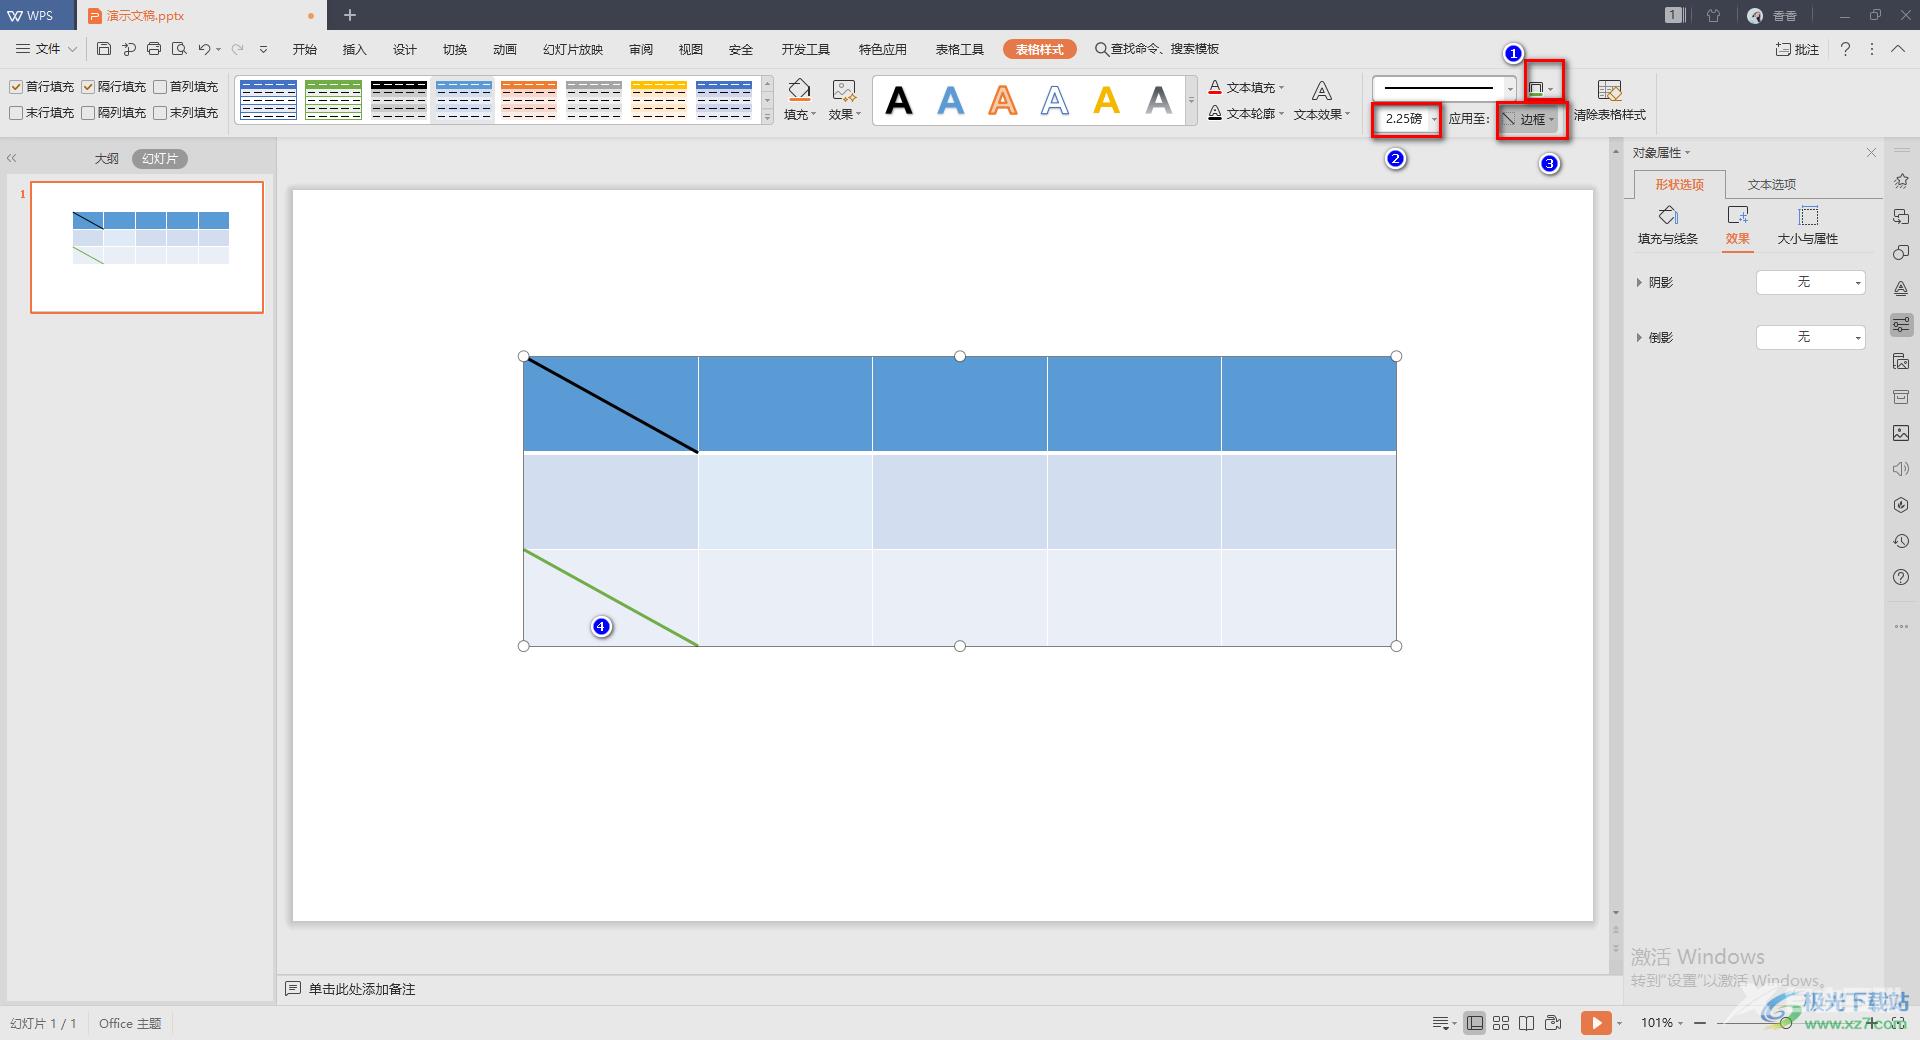Click the picture icon in right sidebar
The image size is (1920, 1040).
point(1901,433)
